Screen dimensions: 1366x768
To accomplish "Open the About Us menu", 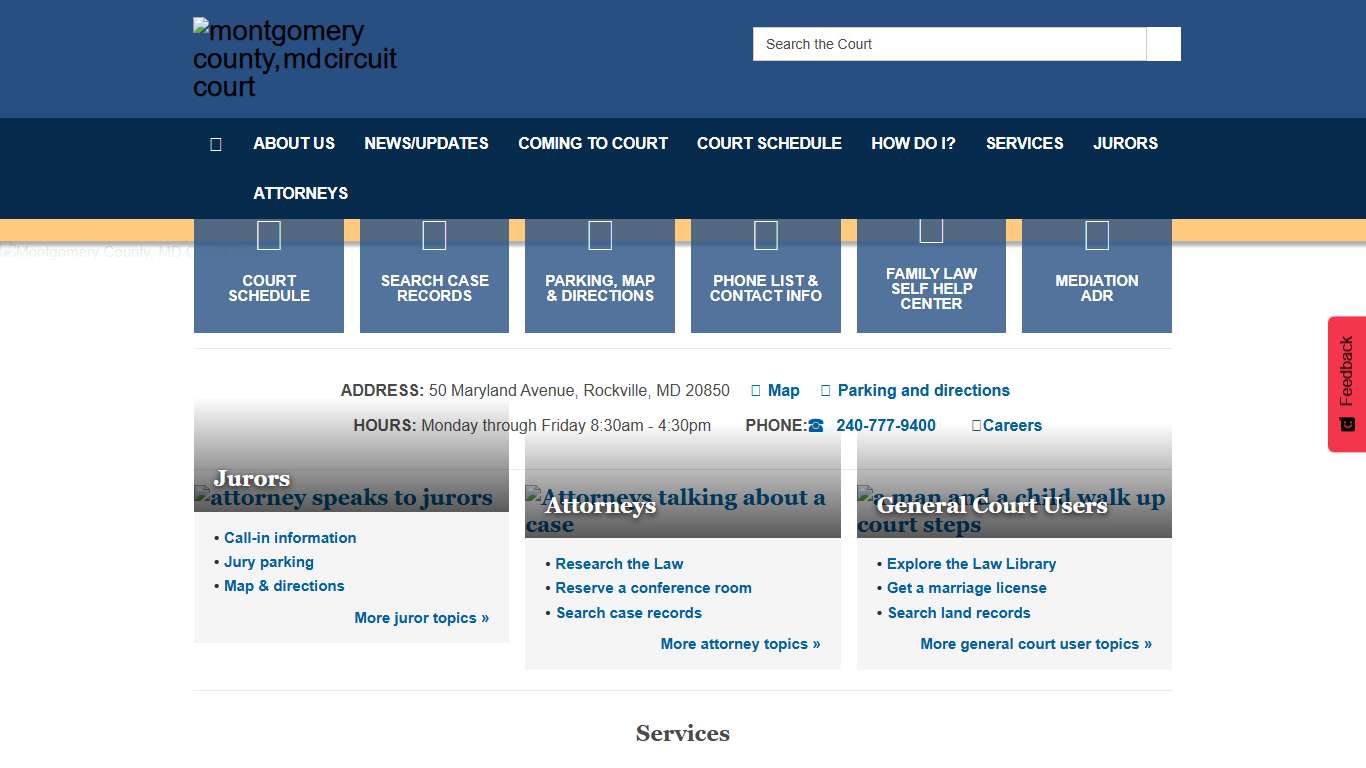I will (294, 143).
